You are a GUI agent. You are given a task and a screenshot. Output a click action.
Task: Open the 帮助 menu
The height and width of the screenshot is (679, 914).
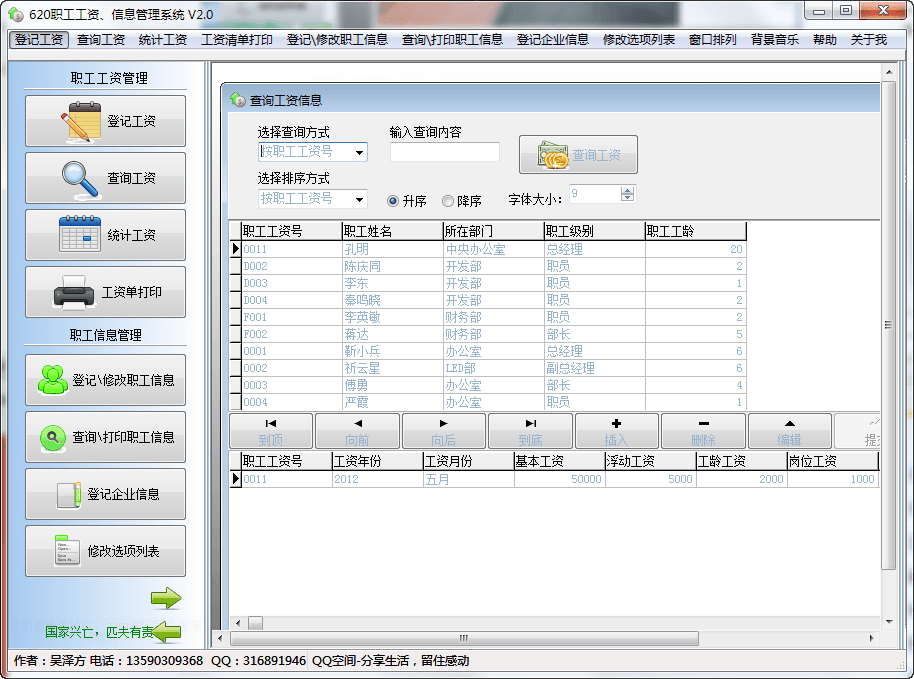click(x=824, y=40)
